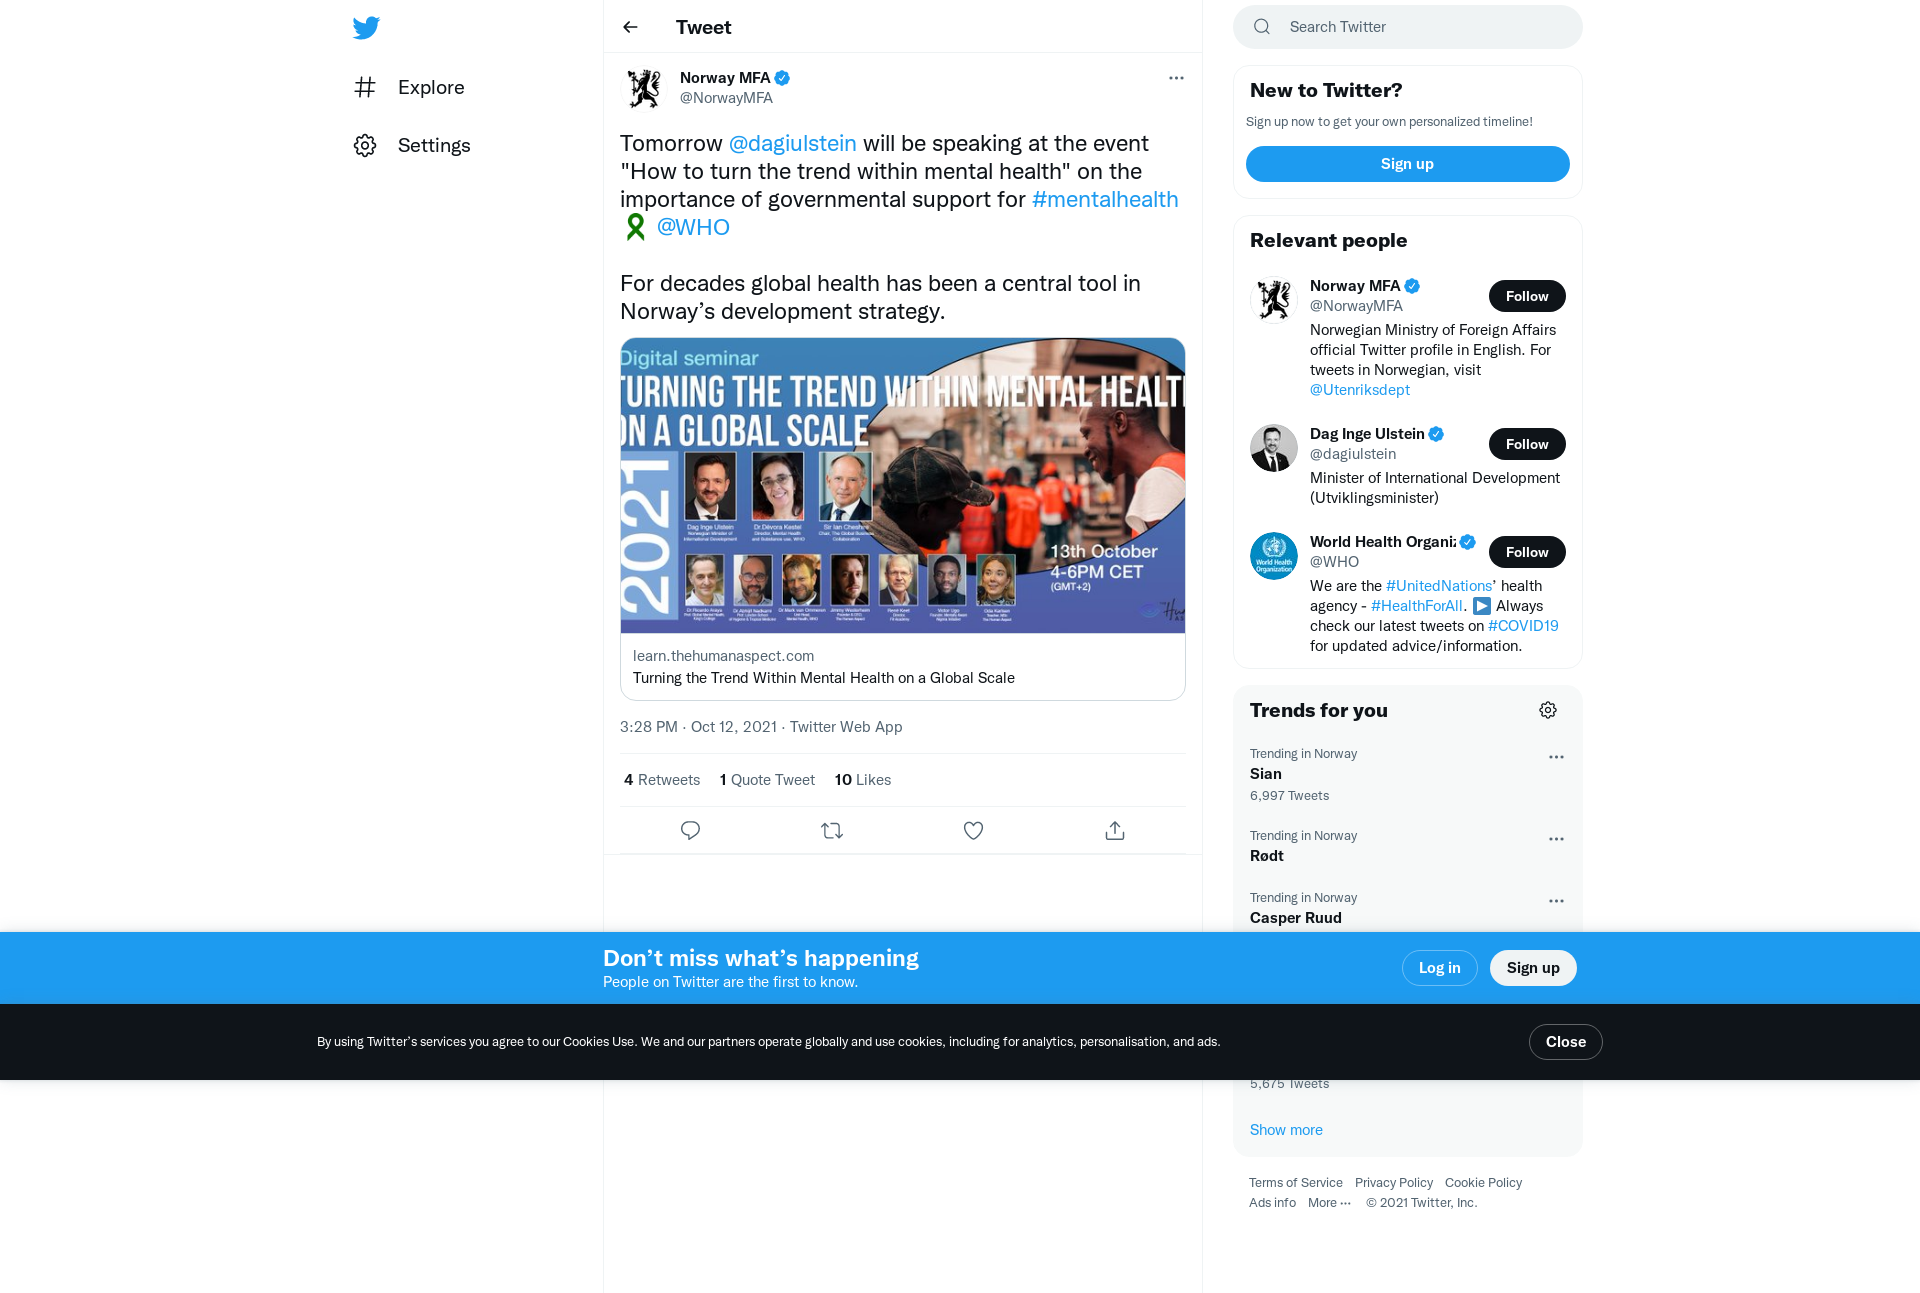Click the share tweet icon
The width and height of the screenshot is (1920, 1293).
[1115, 830]
